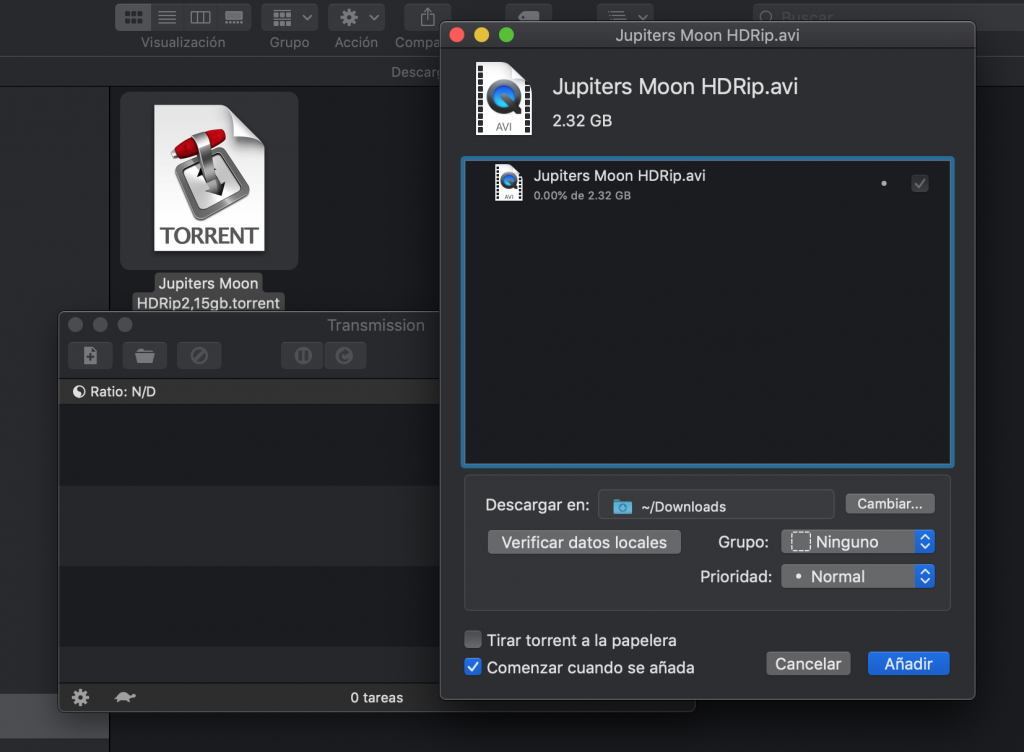Click the 2.32 GB size text in header

(x=582, y=121)
